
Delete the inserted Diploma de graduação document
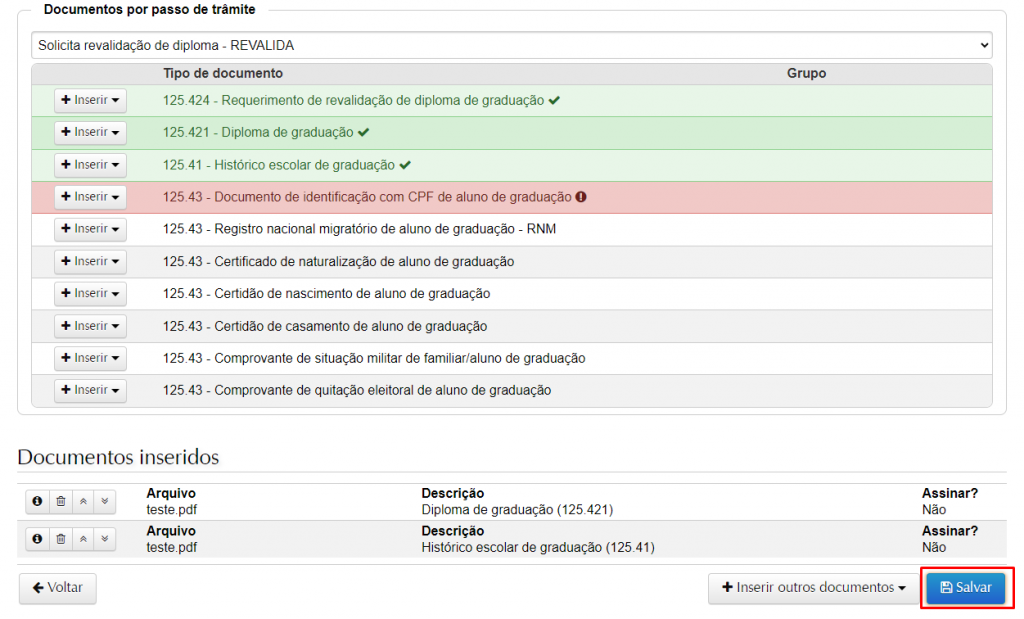click(x=60, y=501)
